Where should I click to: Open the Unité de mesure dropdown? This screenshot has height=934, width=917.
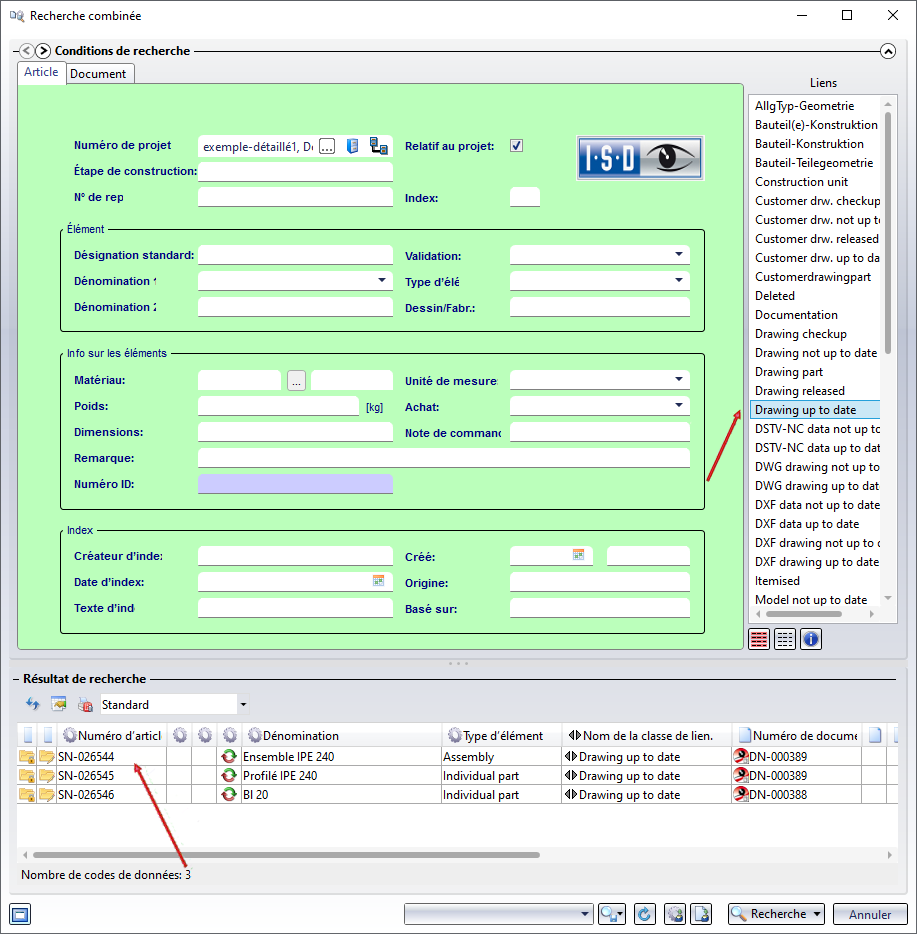679,379
